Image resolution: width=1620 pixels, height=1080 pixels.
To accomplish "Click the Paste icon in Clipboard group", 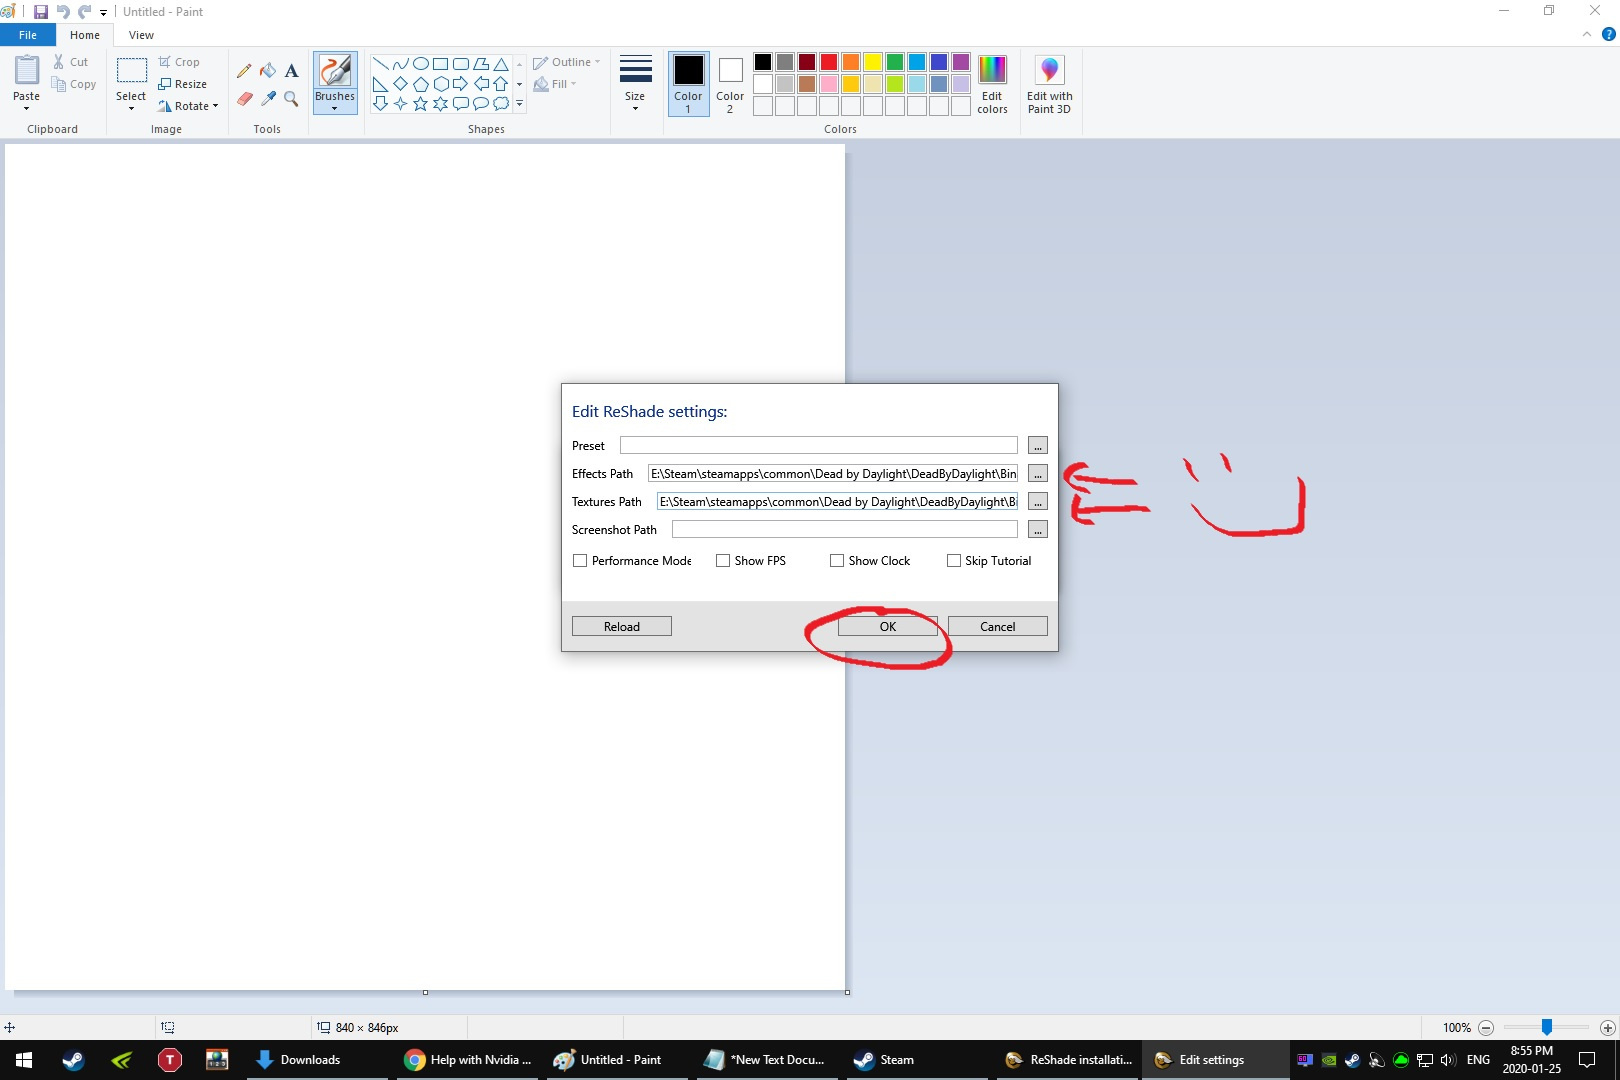I will [x=27, y=71].
